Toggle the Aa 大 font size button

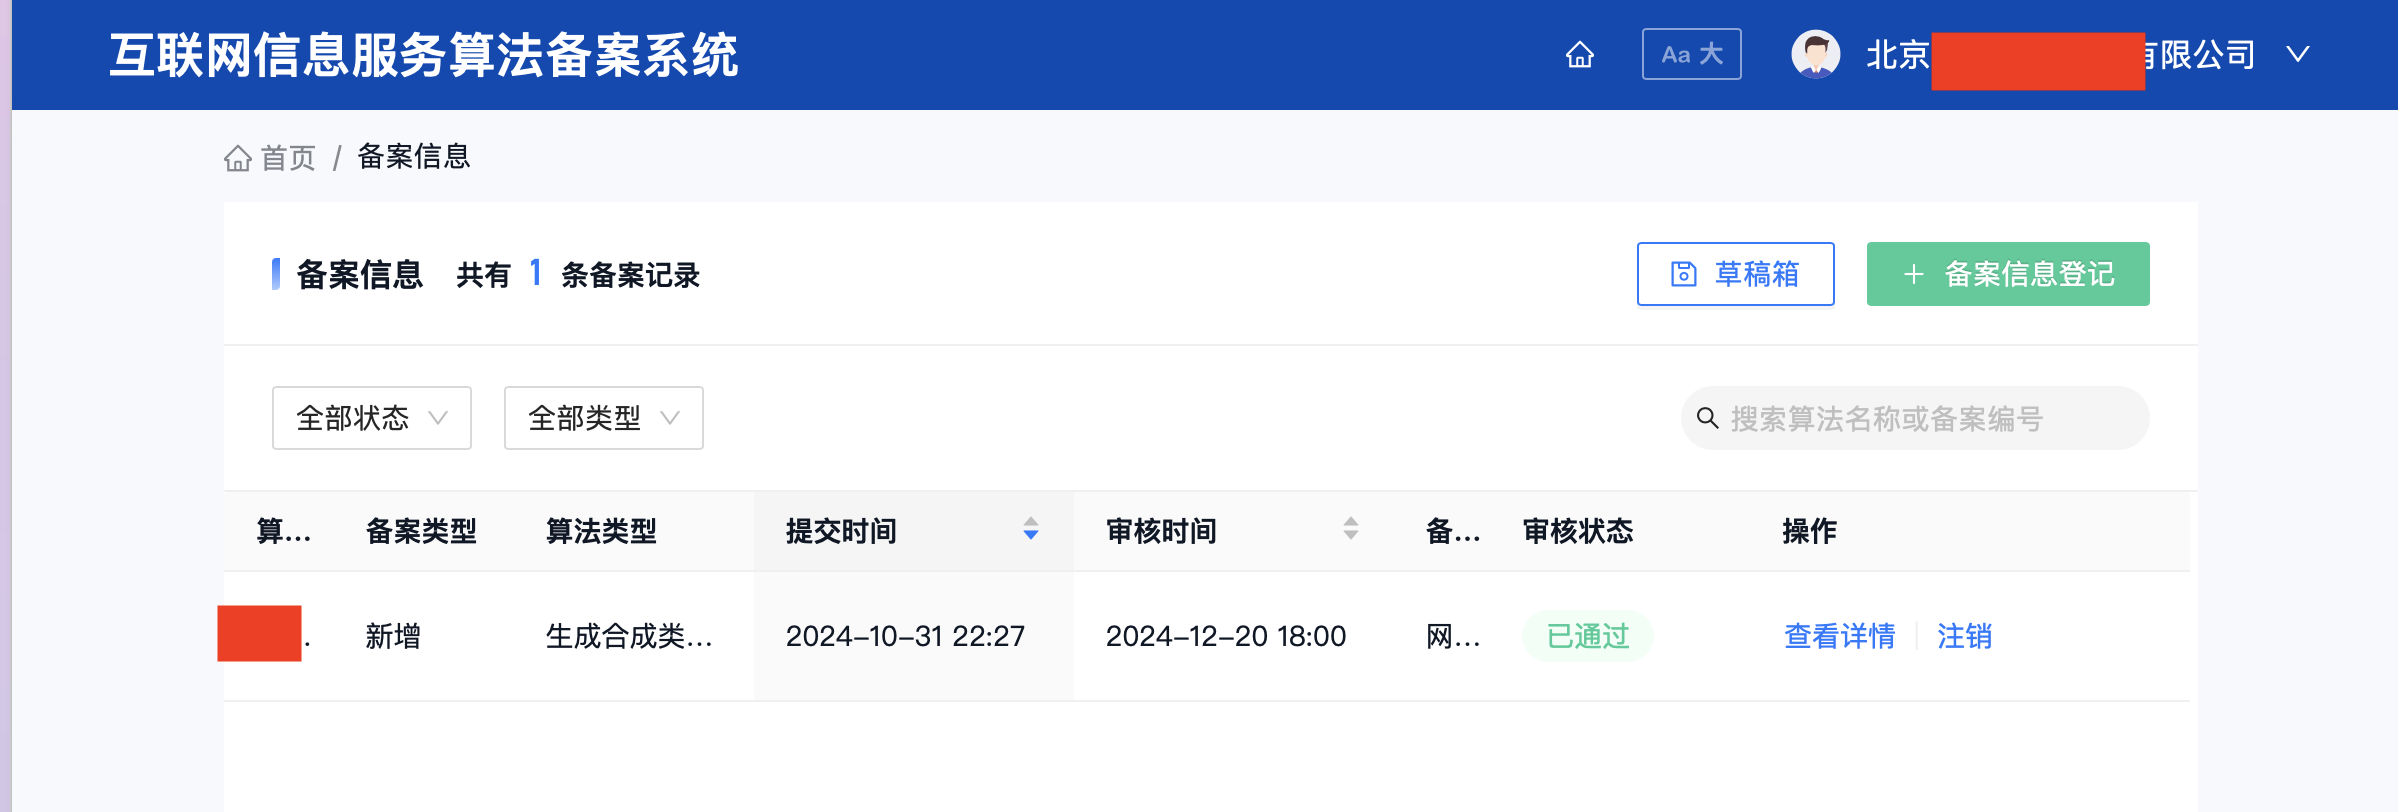1691,54
